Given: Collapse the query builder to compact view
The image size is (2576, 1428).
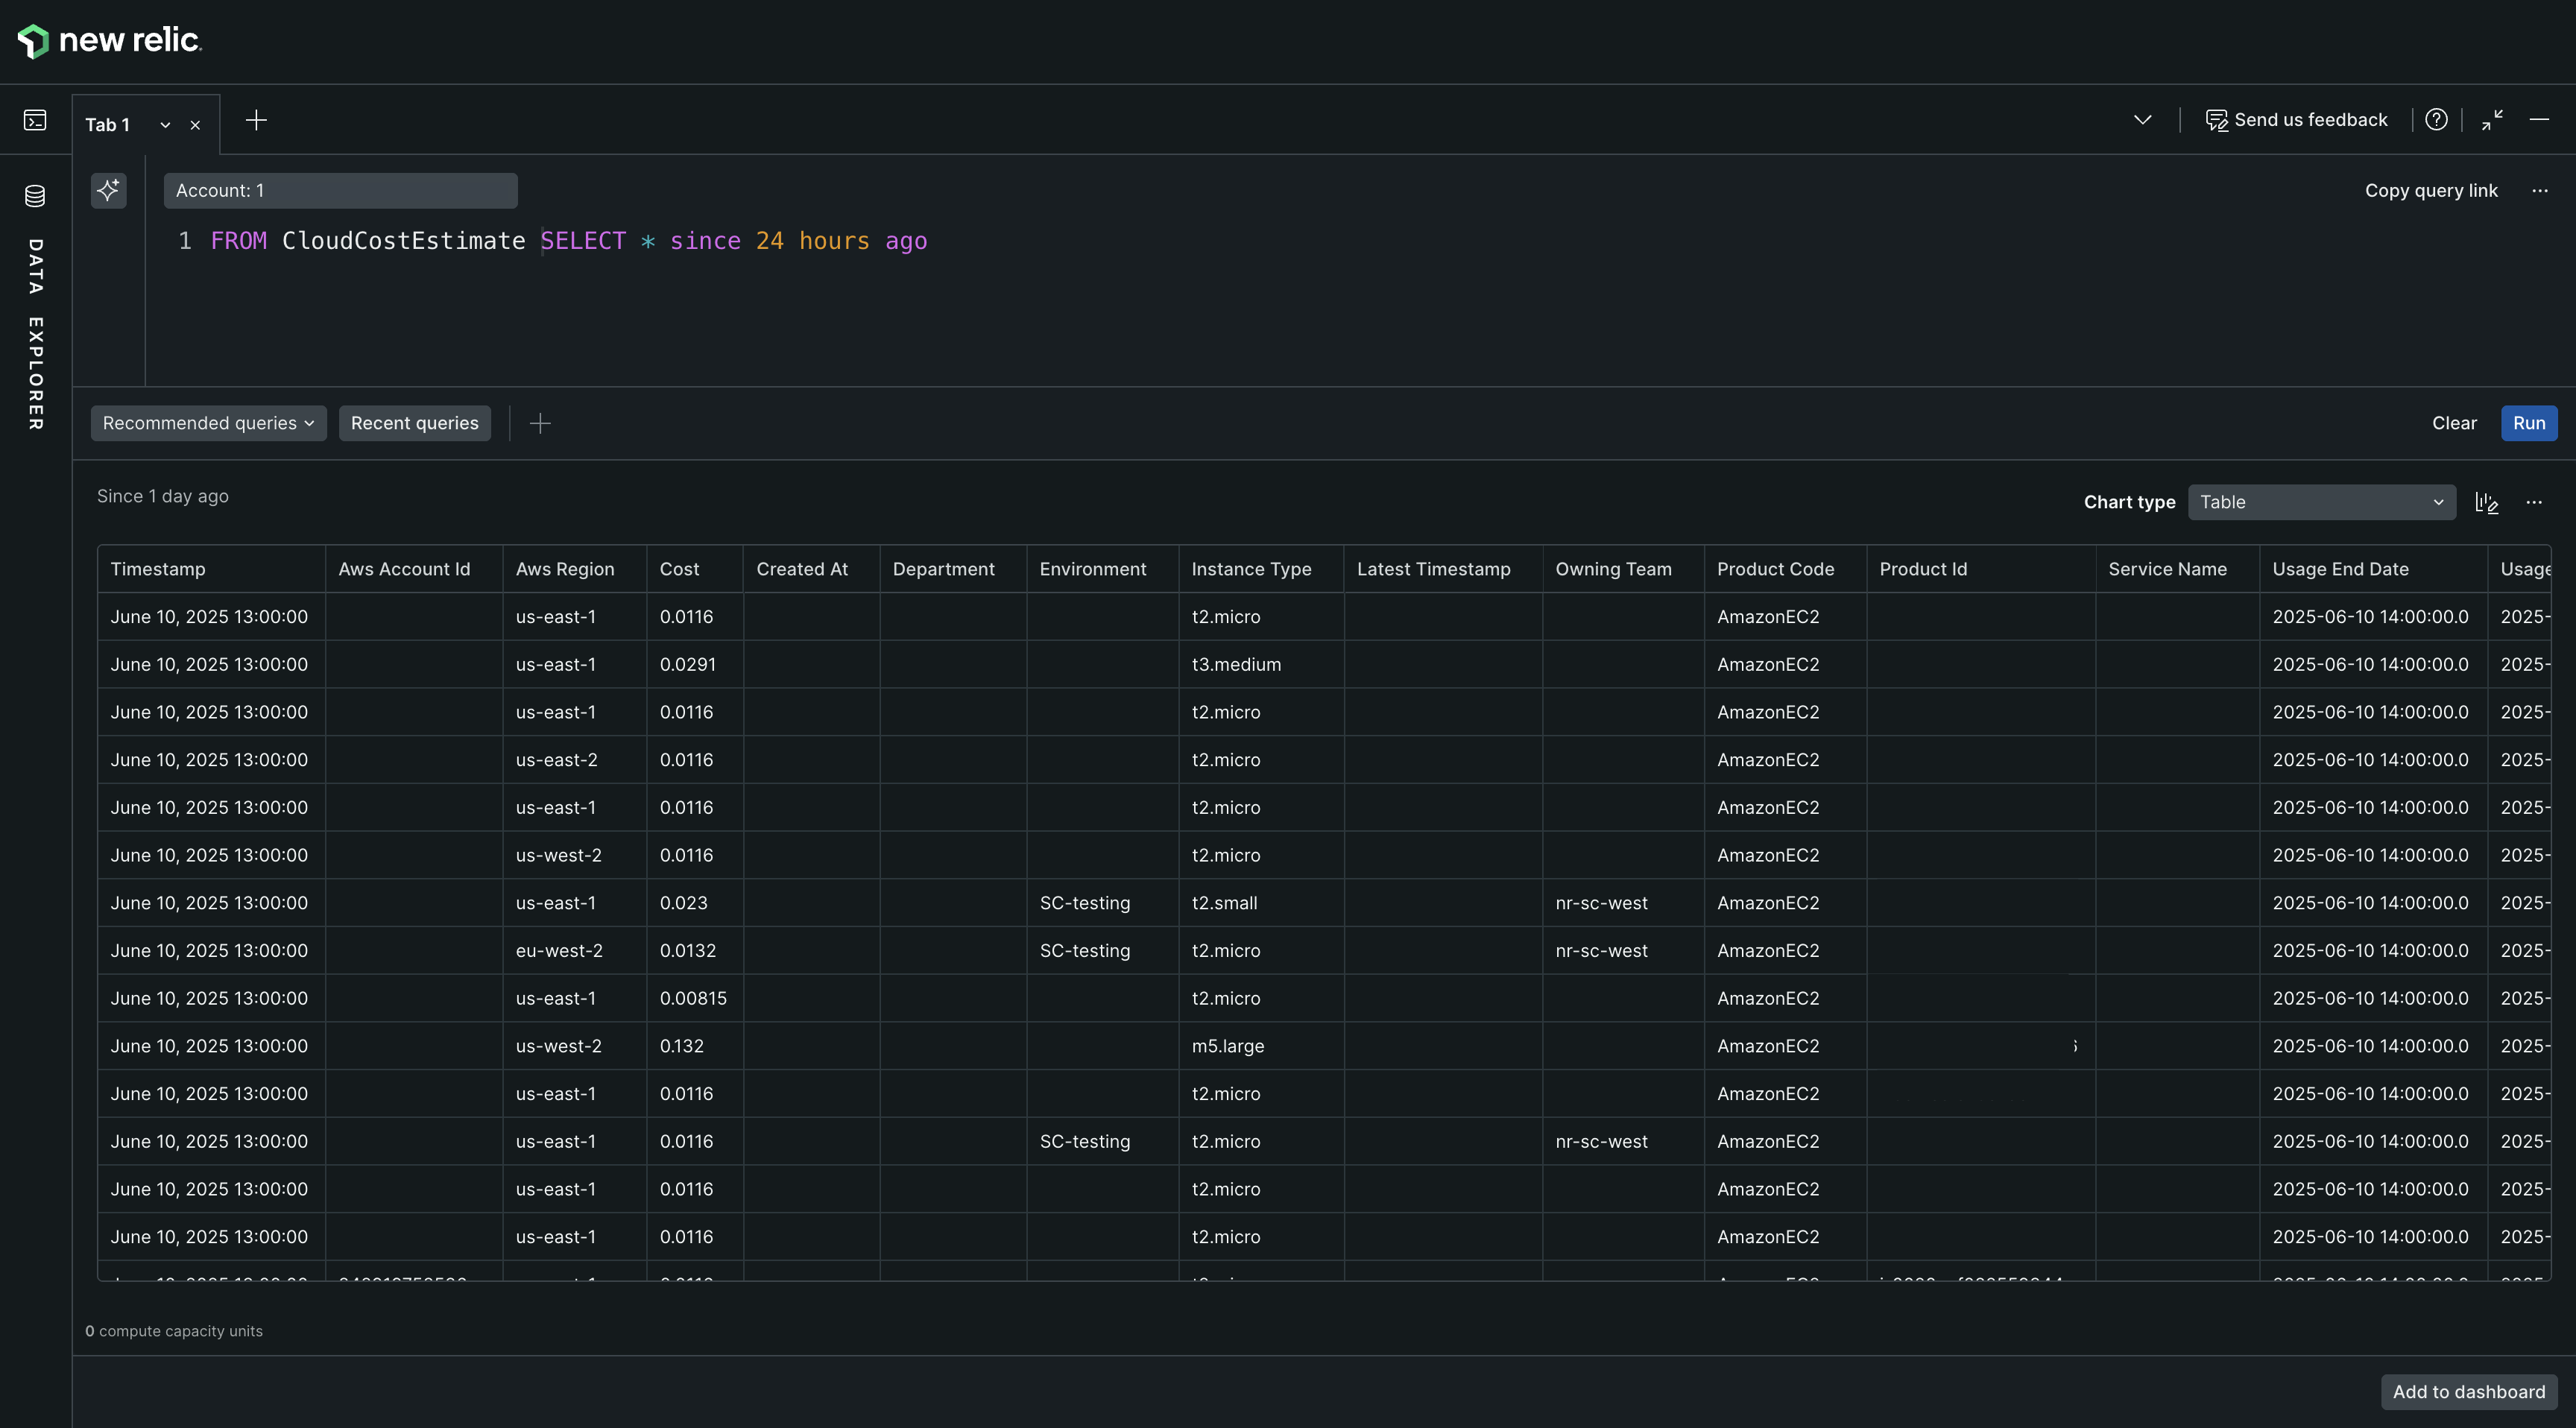Looking at the screenshot, I should 2492,120.
